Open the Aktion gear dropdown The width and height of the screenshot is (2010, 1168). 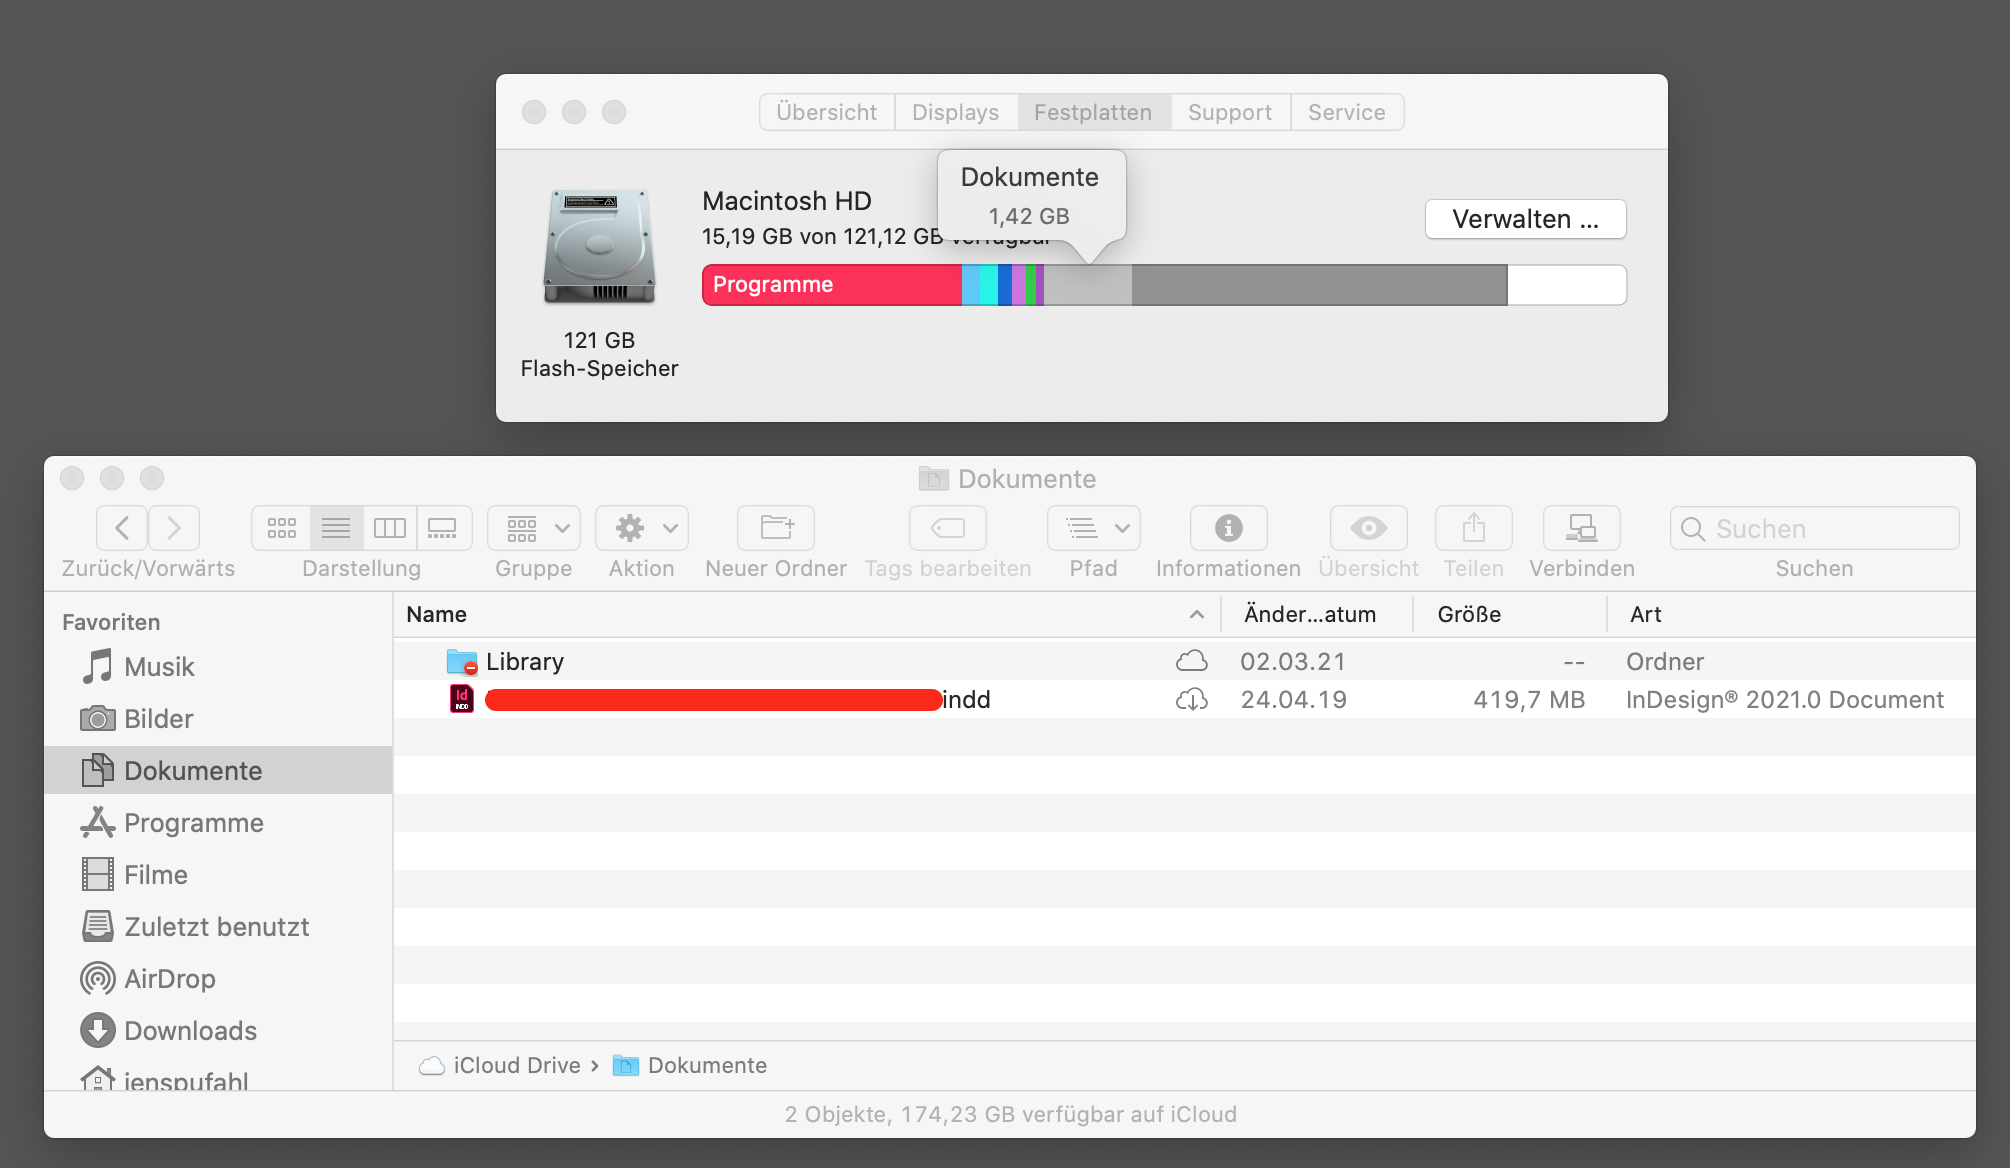pyautogui.click(x=642, y=528)
